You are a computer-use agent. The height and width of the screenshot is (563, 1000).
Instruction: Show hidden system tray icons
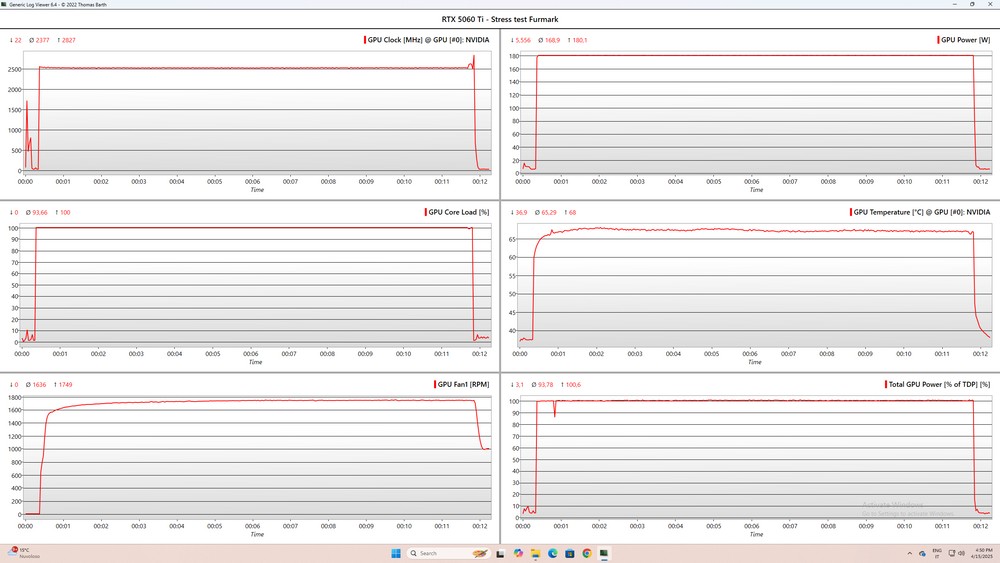point(909,553)
